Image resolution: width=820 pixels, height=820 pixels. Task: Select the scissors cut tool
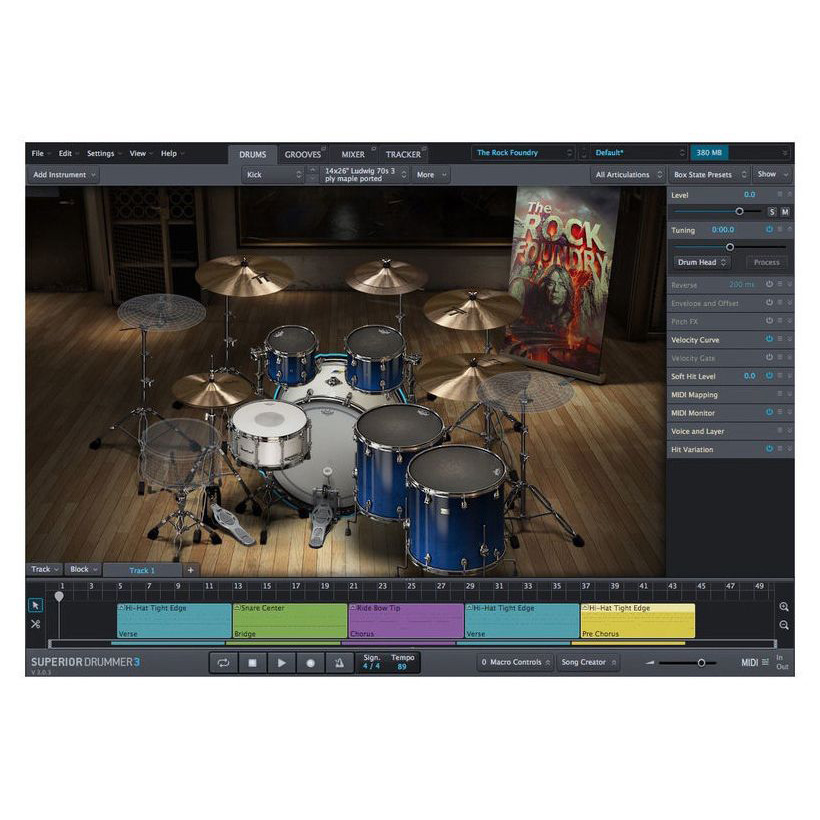pyautogui.click(x=36, y=624)
